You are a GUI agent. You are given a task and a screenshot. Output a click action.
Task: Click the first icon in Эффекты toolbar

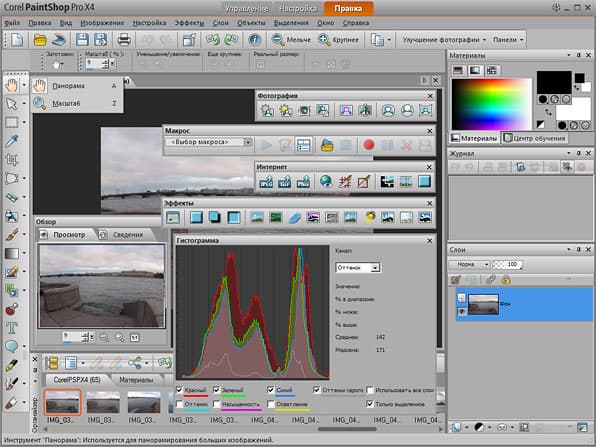[x=173, y=217]
